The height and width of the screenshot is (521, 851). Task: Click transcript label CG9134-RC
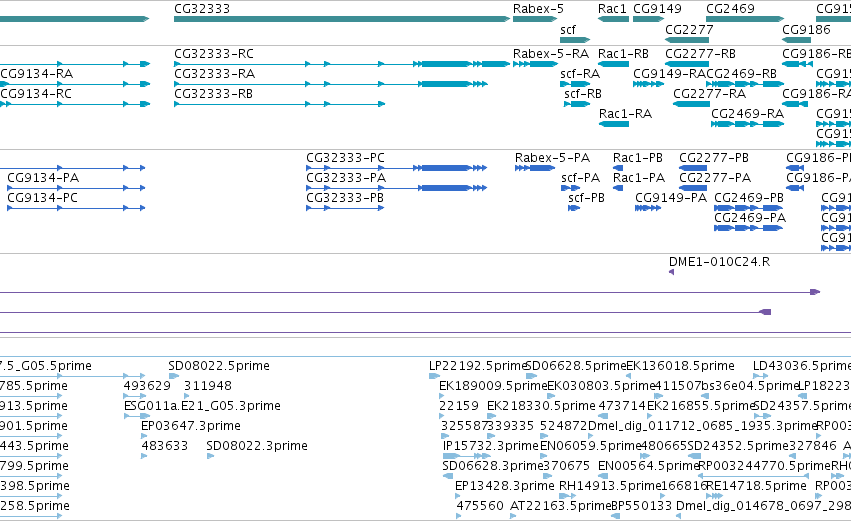coord(36,94)
